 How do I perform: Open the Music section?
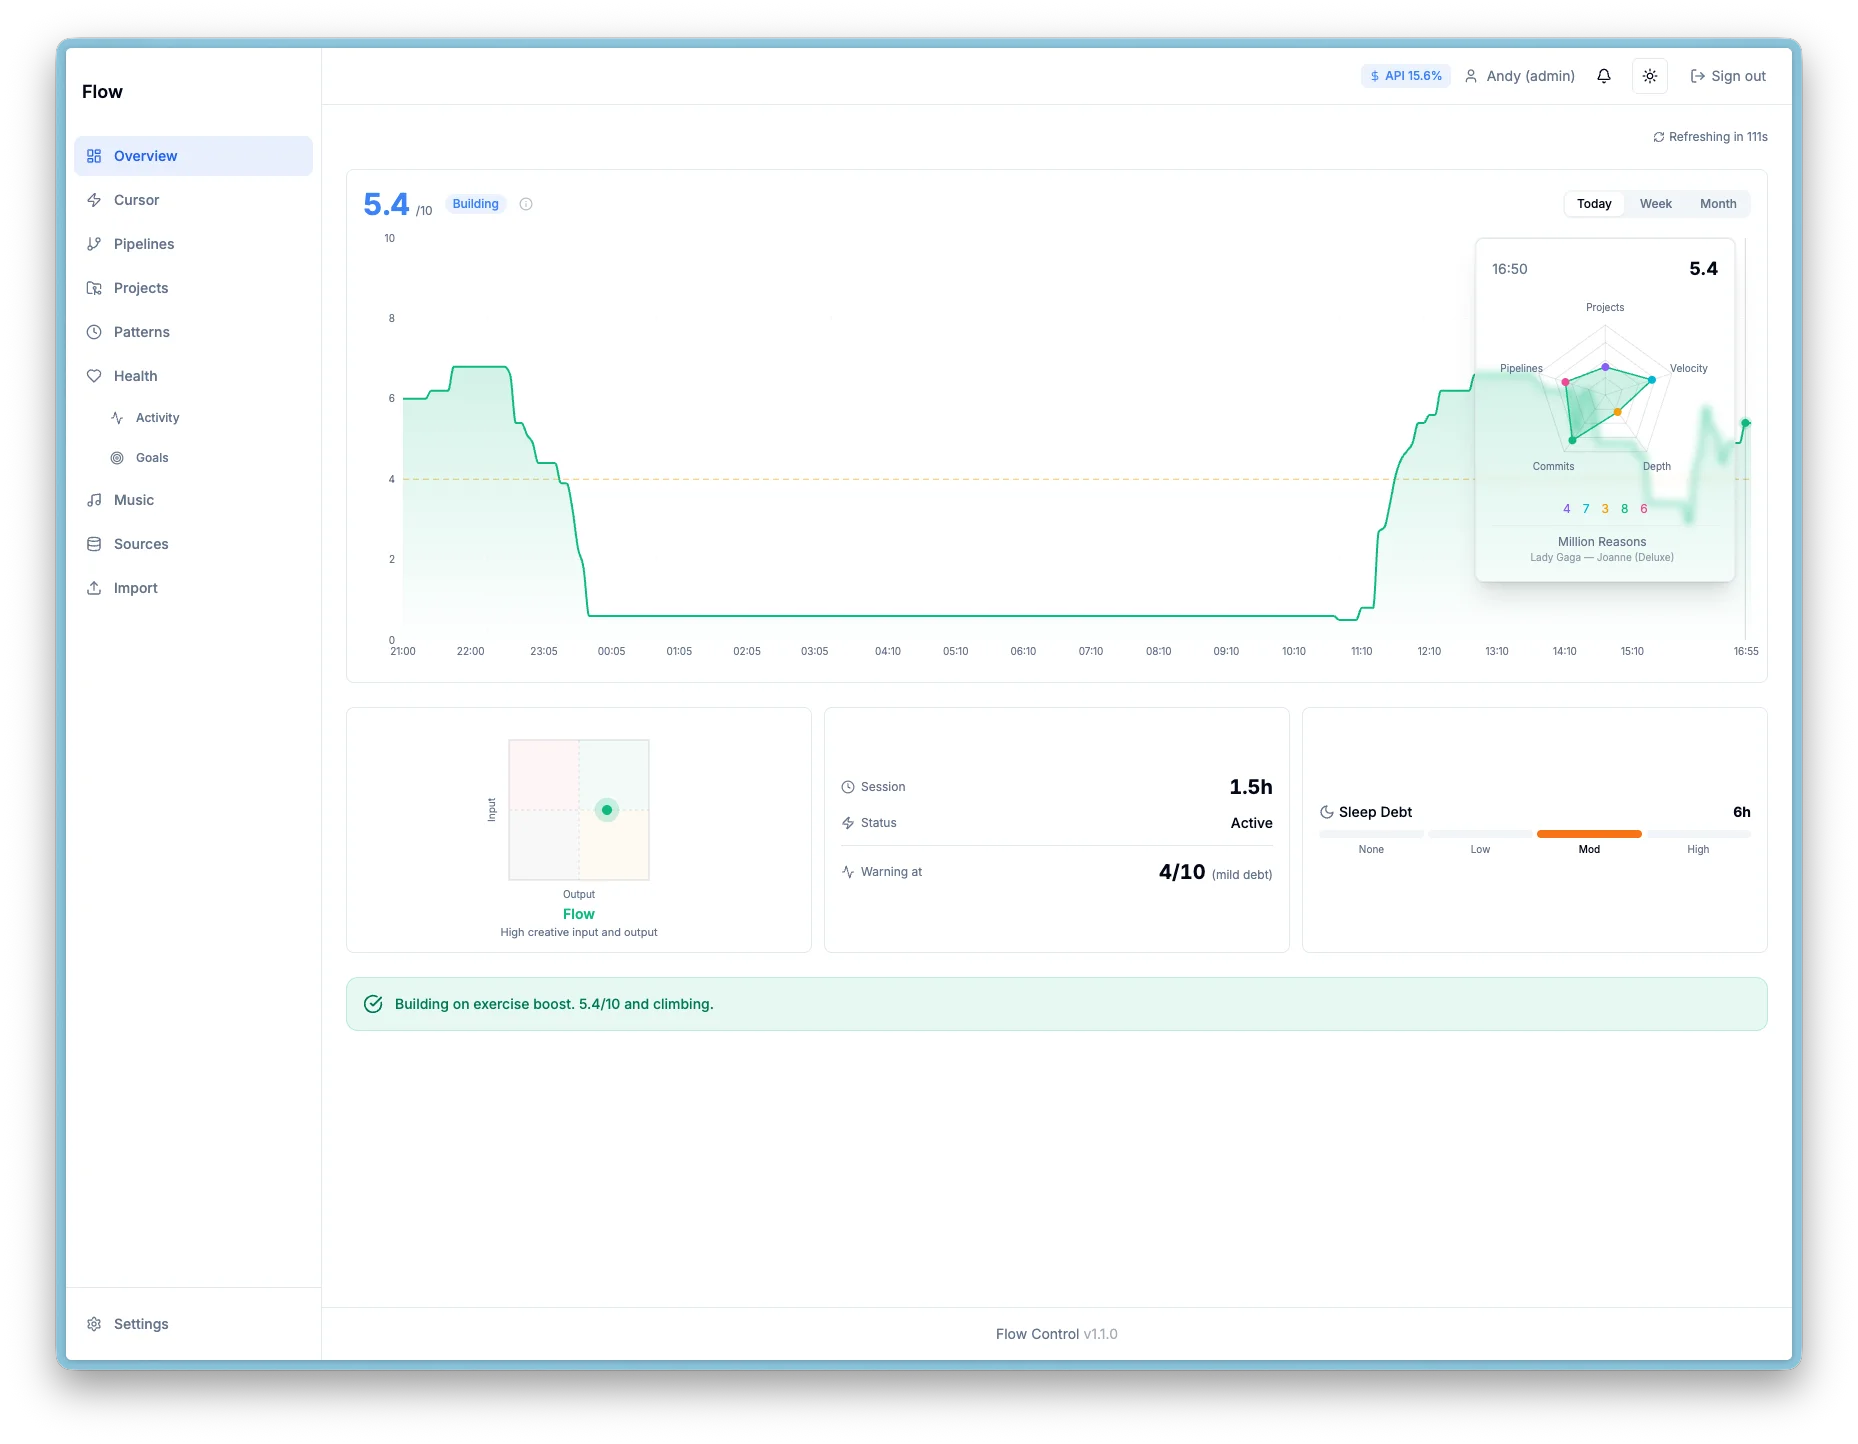pyautogui.click(x=133, y=500)
